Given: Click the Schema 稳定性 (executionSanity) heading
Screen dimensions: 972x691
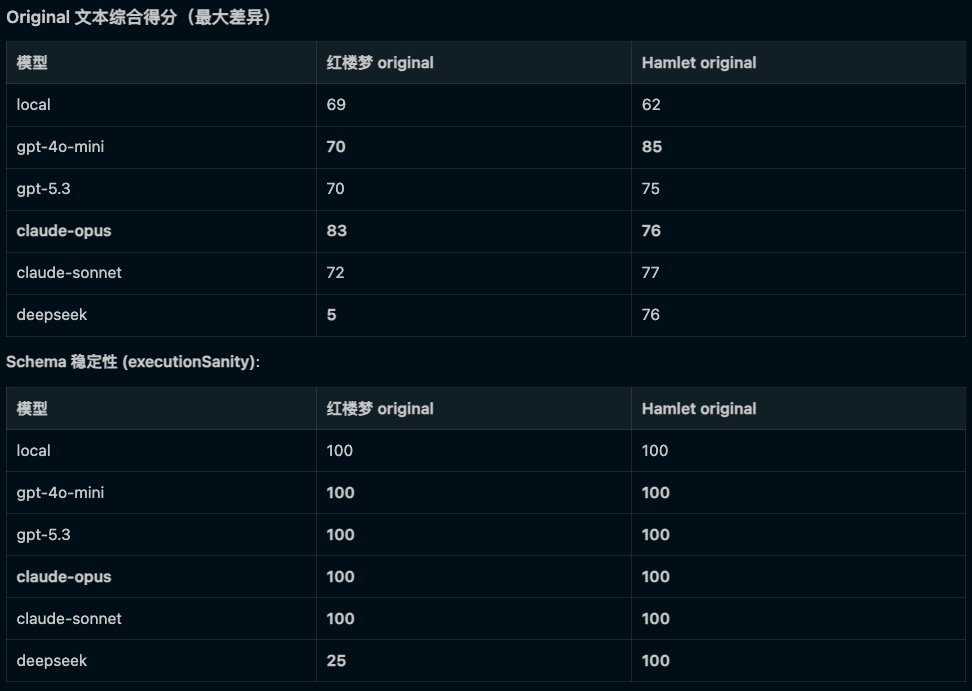Looking at the screenshot, I should (x=133, y=362).
